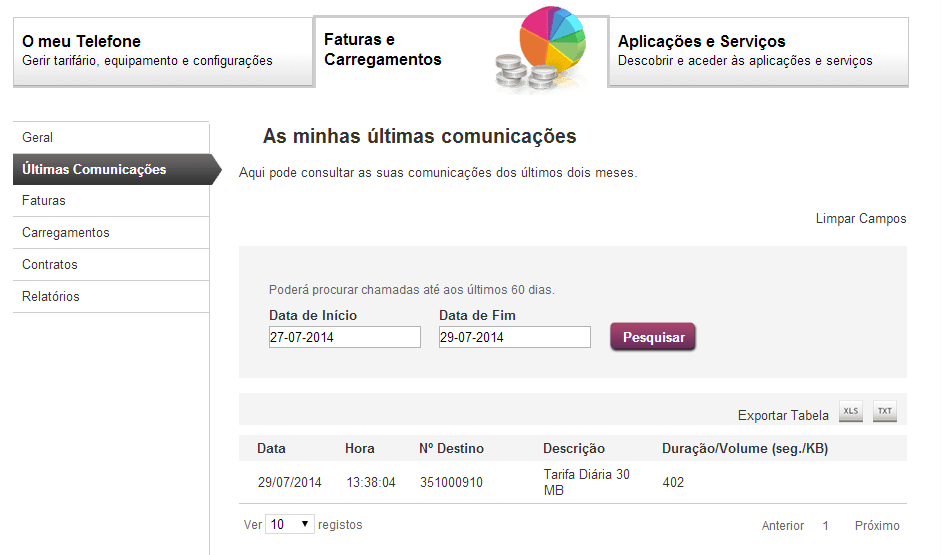
Task: Go to Próximo page of results
Action: 877,526
